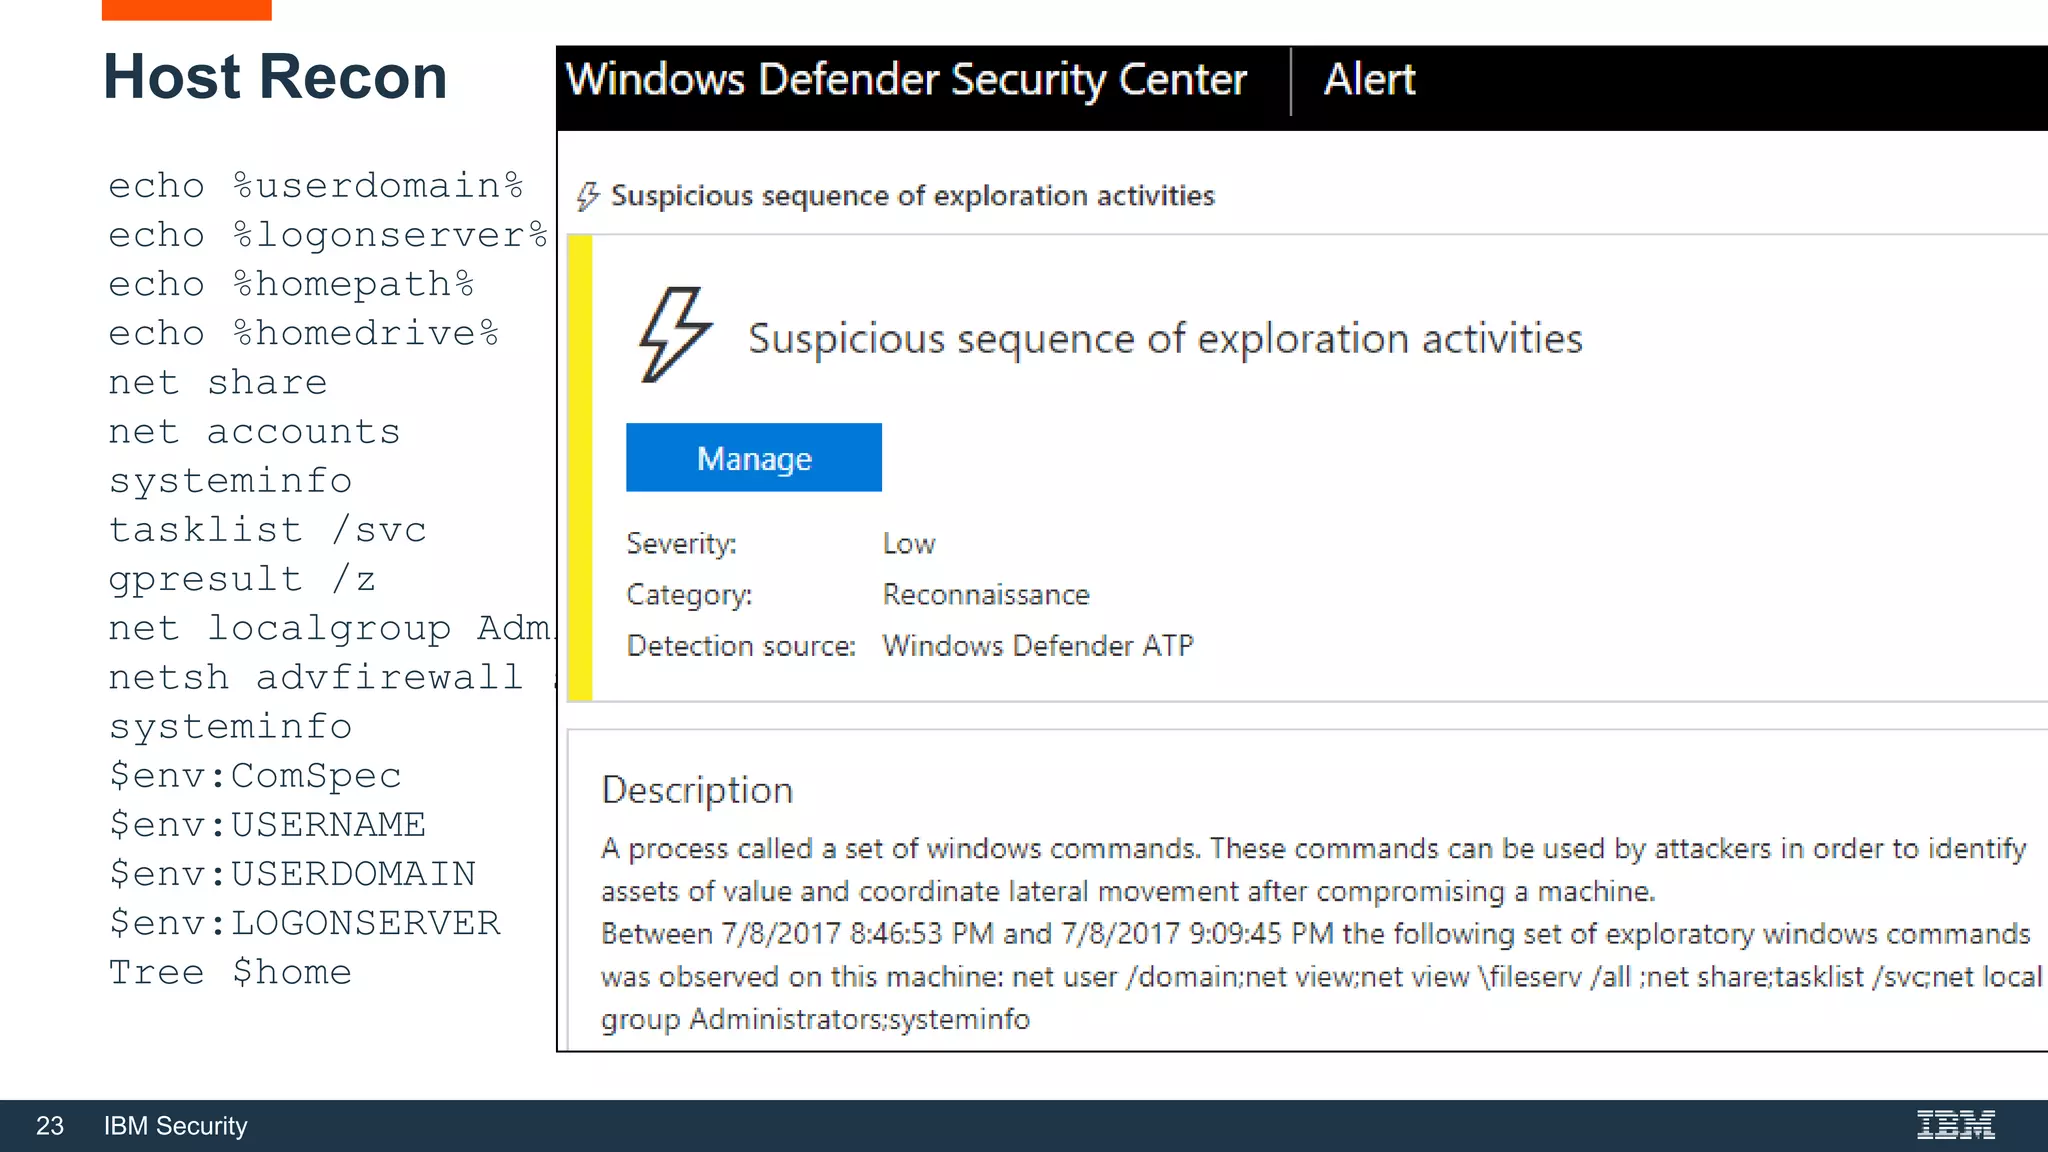This screenshot has height=1152, width=2048.
Task: Click the Windows Defender Security Center title
Action: tap(906, 80)
